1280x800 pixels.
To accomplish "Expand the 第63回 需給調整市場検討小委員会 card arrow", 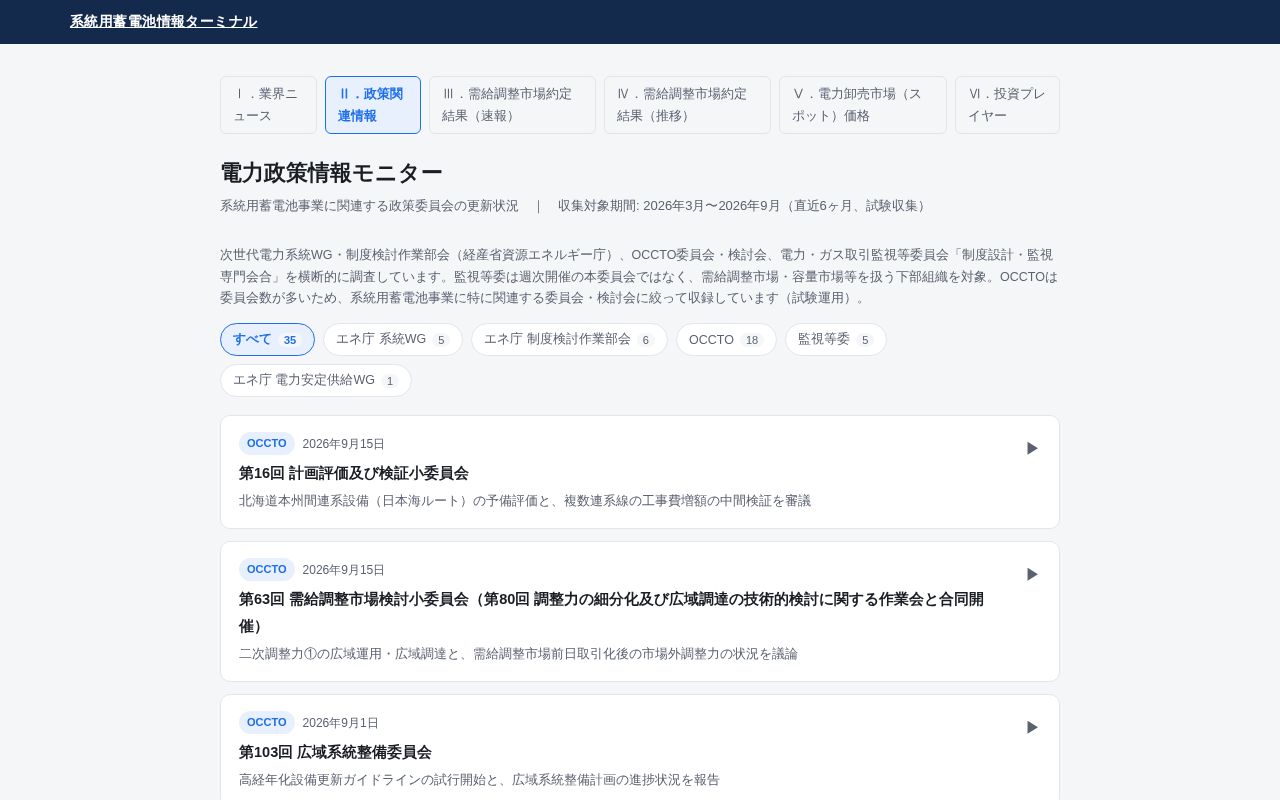I will 1032,574.
